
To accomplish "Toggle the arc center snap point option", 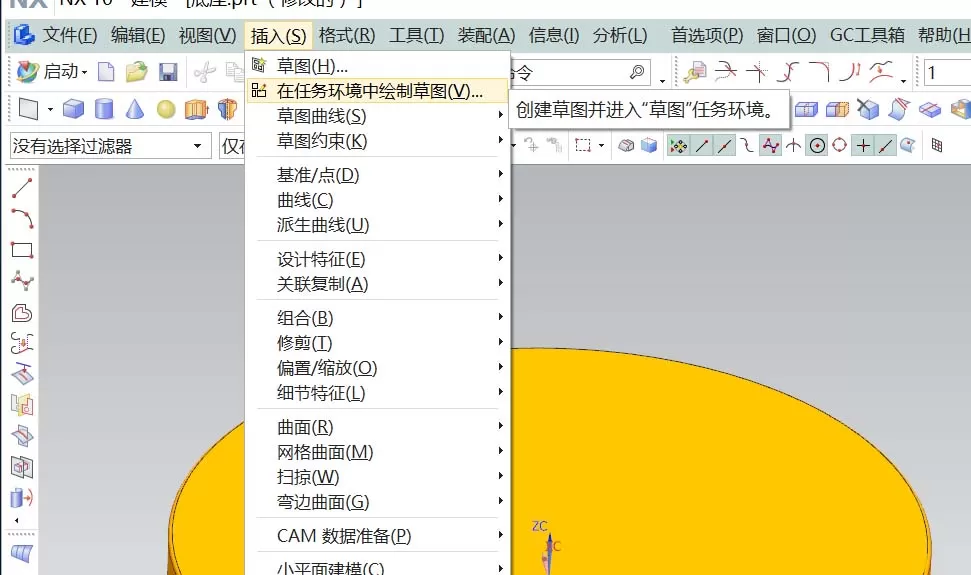I will pos(817,146).
